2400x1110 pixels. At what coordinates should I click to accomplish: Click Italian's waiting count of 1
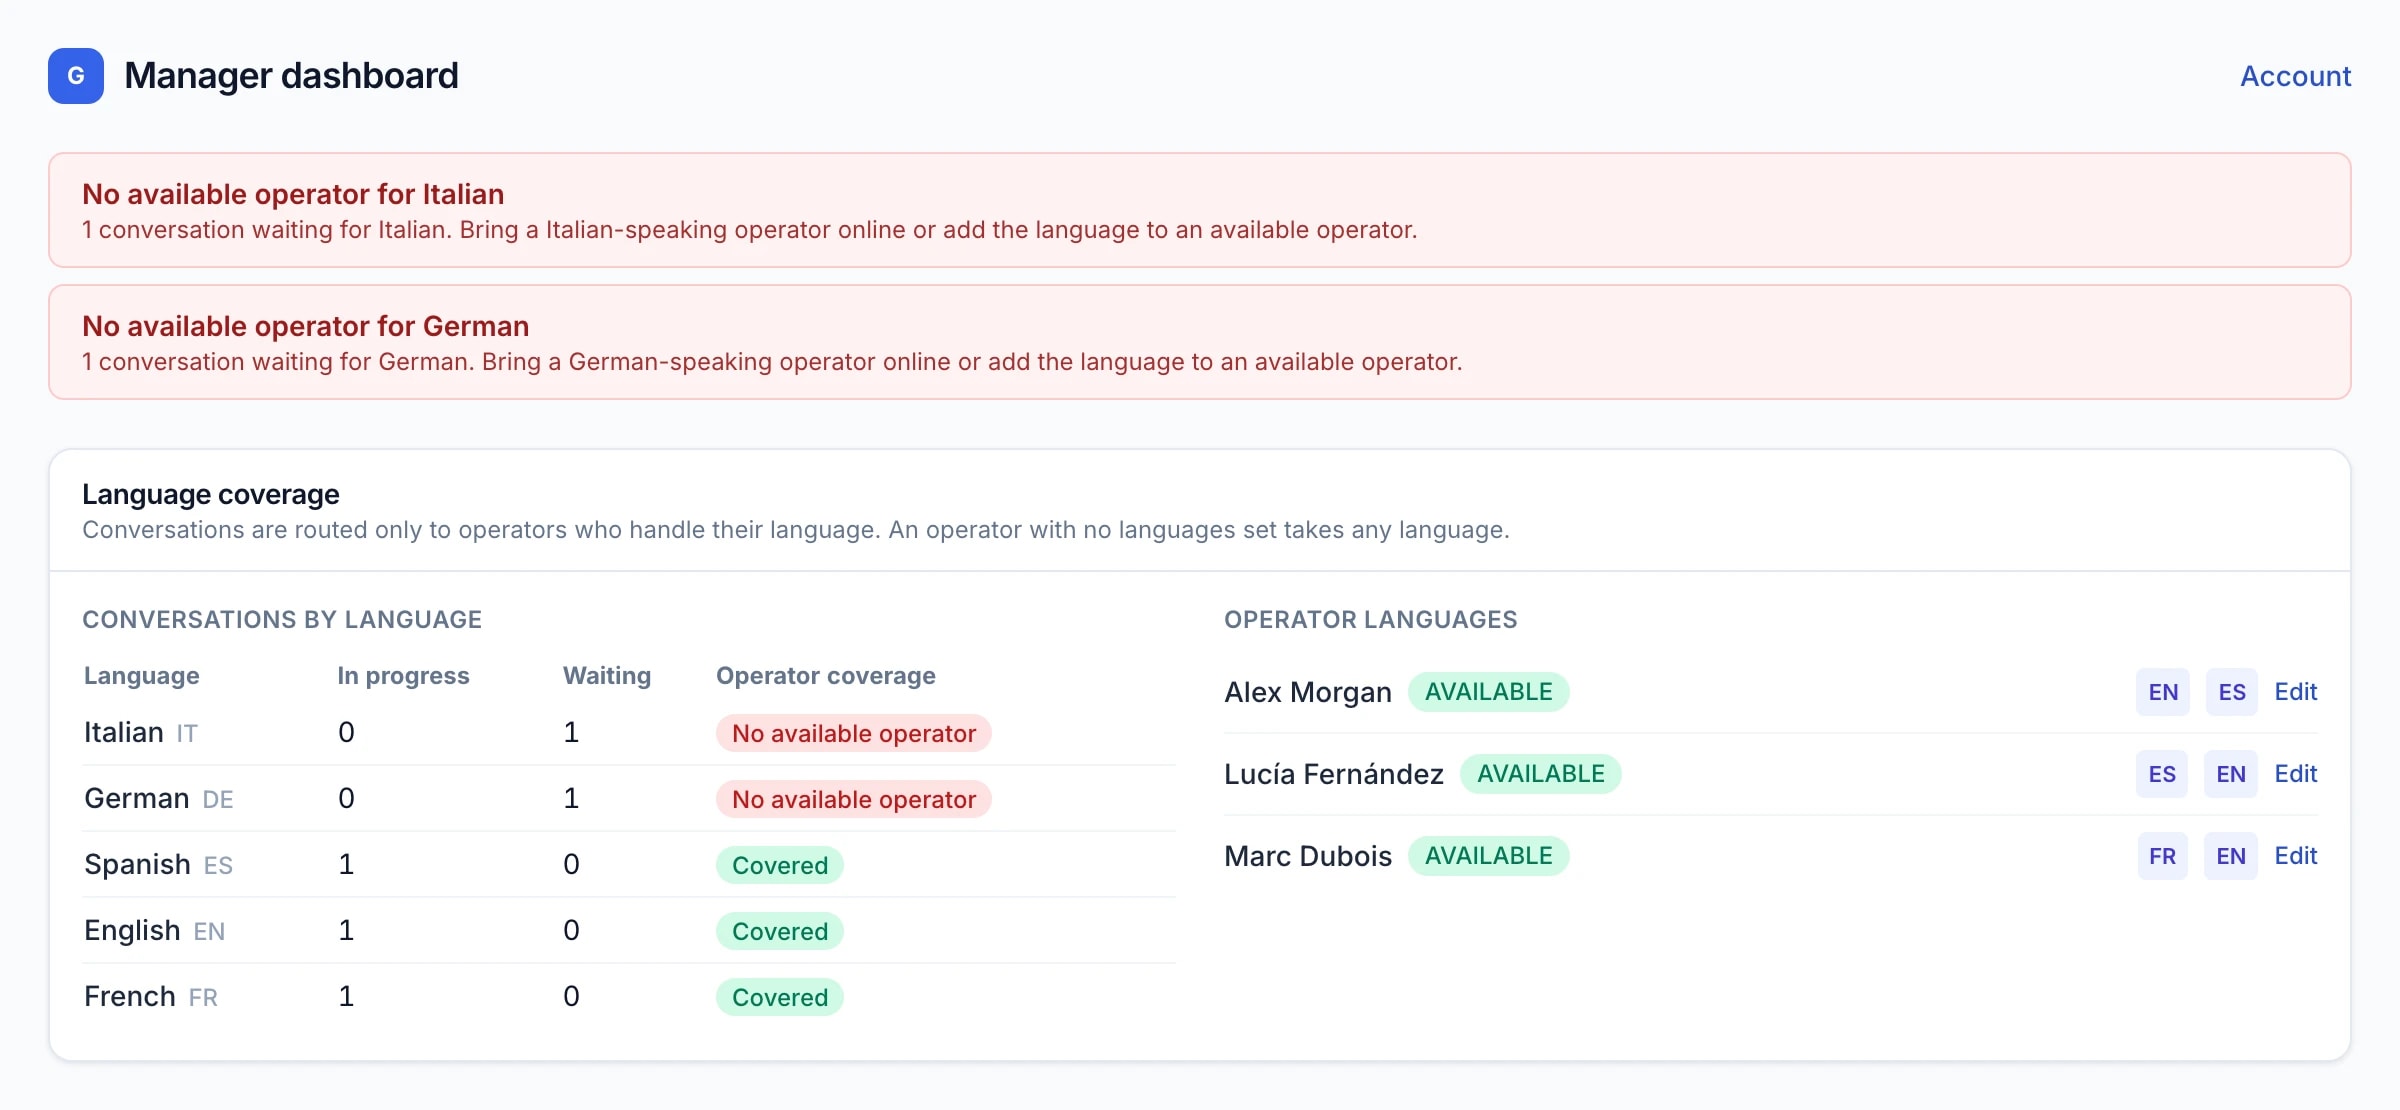coord(571,733)
